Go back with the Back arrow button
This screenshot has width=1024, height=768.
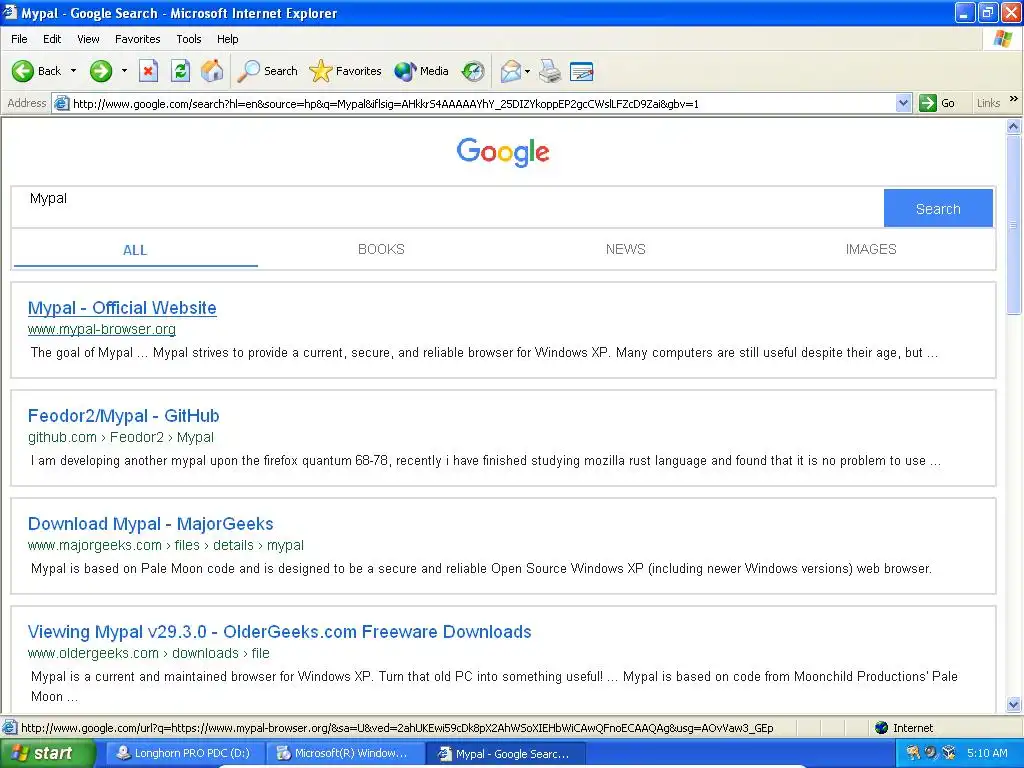click(36, 71)
